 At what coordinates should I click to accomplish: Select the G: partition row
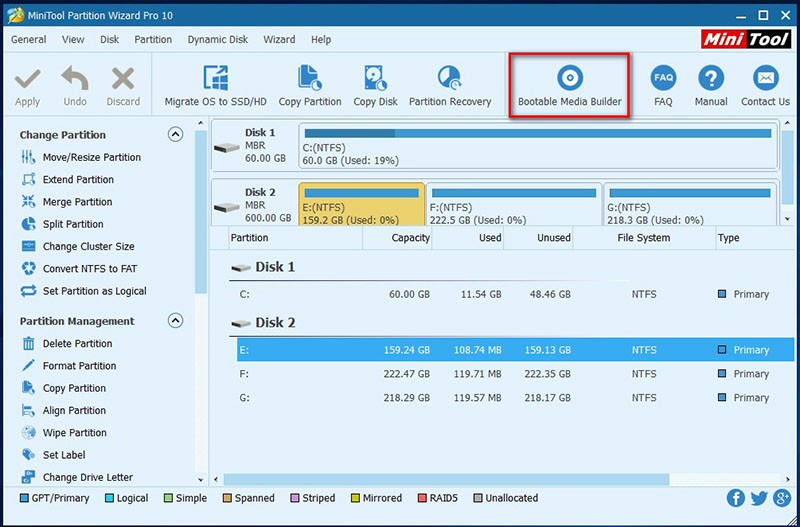click(515, 397)
